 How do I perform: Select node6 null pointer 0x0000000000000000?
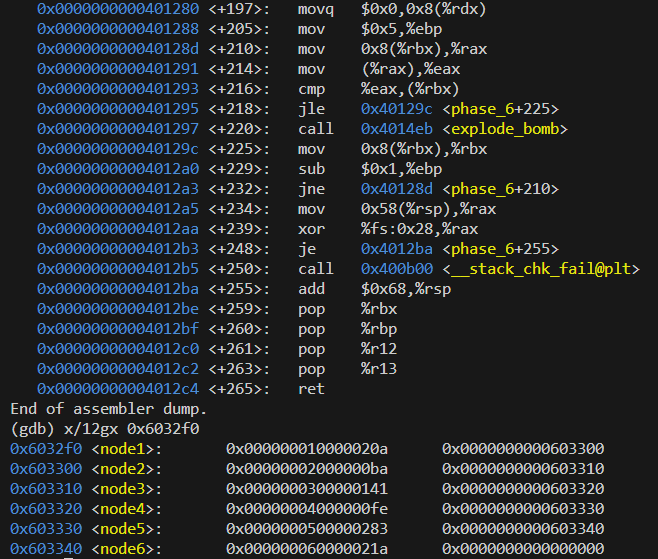pos(523,549)
